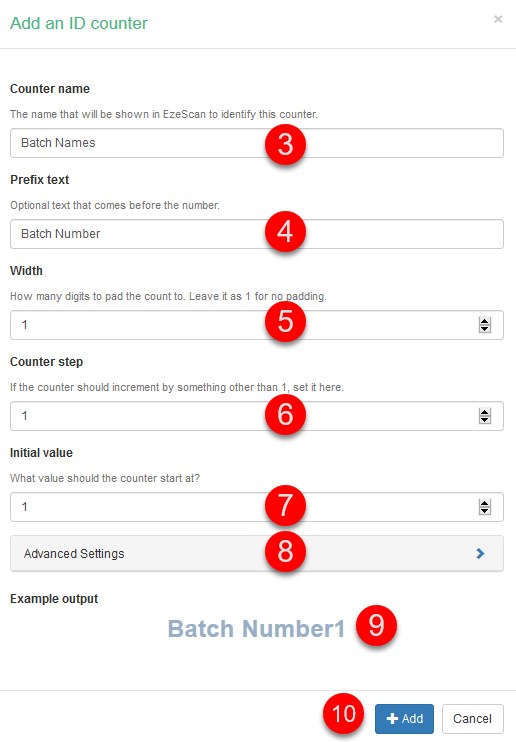Click the Add button
The height and width of the screenshot is (742, 516).
coord(404,719)
